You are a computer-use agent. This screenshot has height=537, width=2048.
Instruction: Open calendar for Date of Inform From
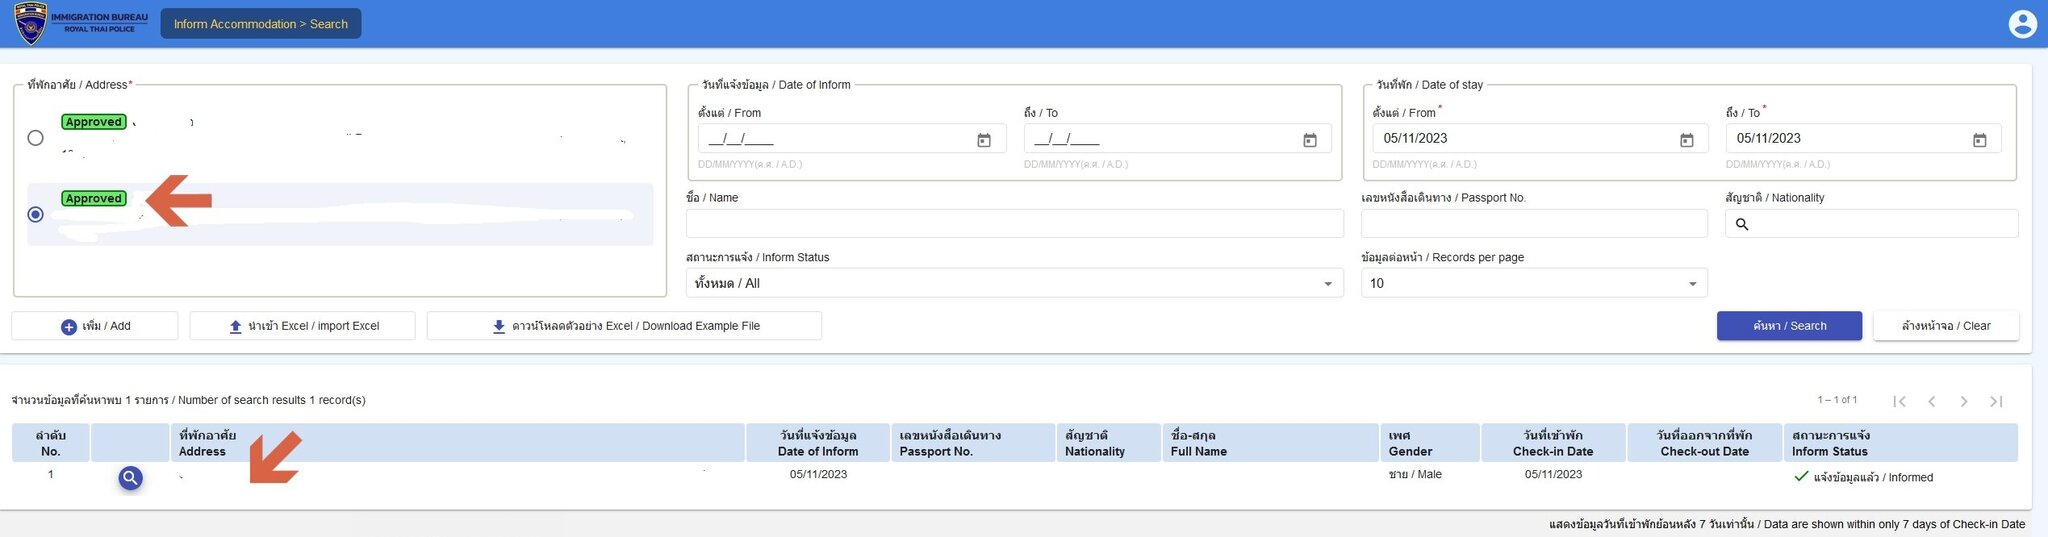(984, 140)
